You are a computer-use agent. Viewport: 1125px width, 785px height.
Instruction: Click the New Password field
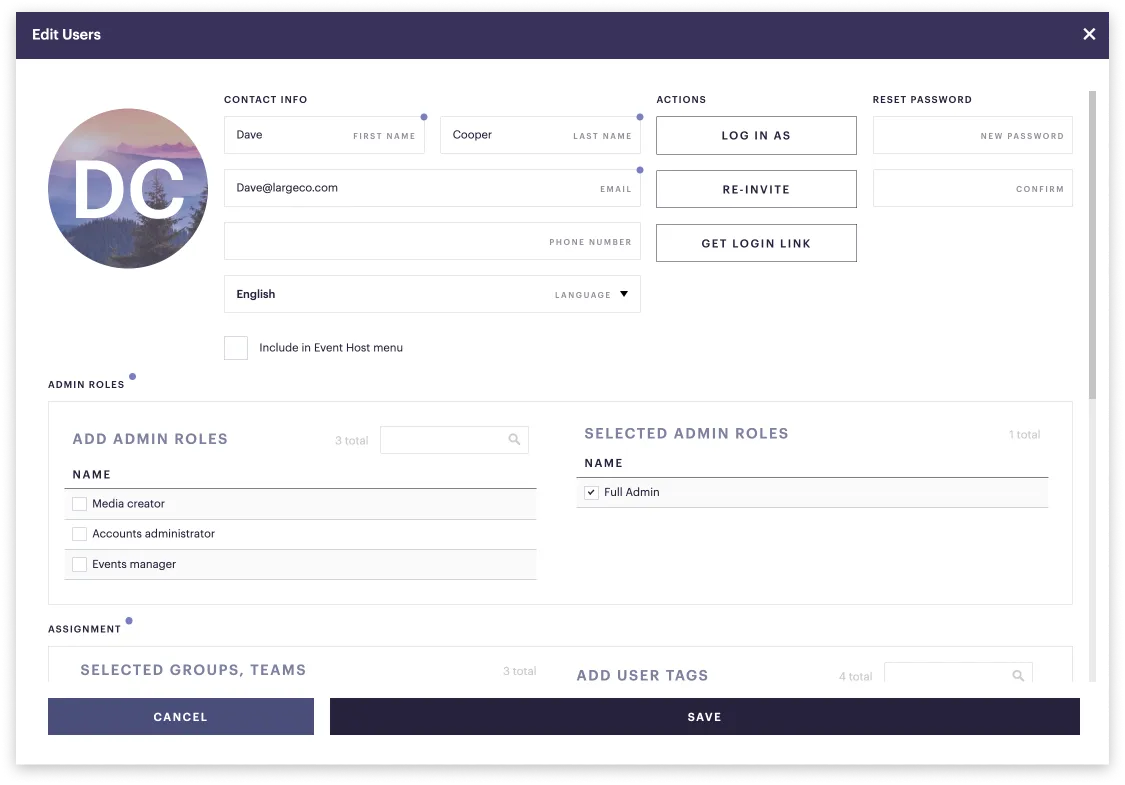click(x=973, y=135)
